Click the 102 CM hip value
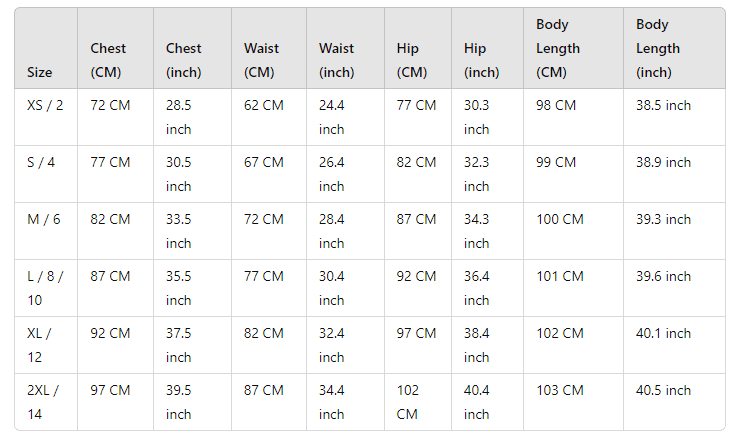This screenshot has width=750, height=445. tap(408, 402)
